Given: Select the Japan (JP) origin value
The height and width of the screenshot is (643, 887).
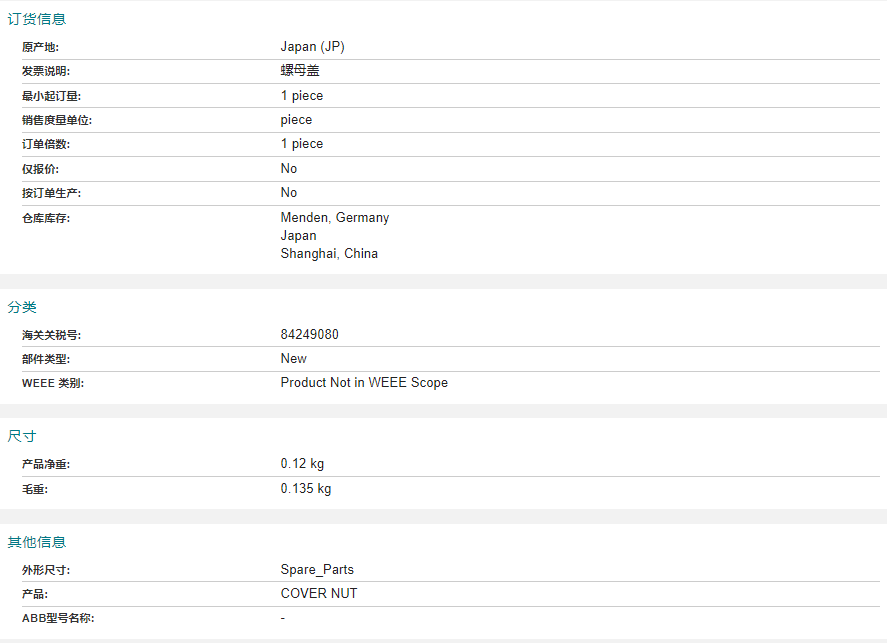Looking at the screenshot, I should [x=312, y=47].
